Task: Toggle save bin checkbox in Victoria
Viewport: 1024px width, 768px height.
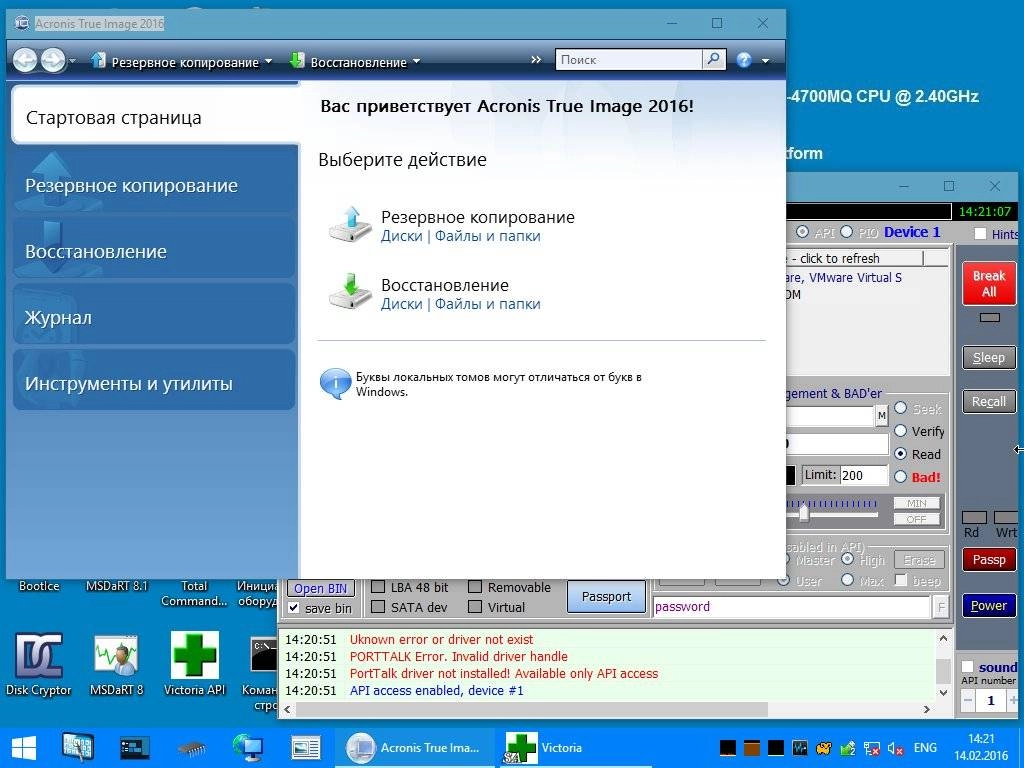Action: click(293, 608)
